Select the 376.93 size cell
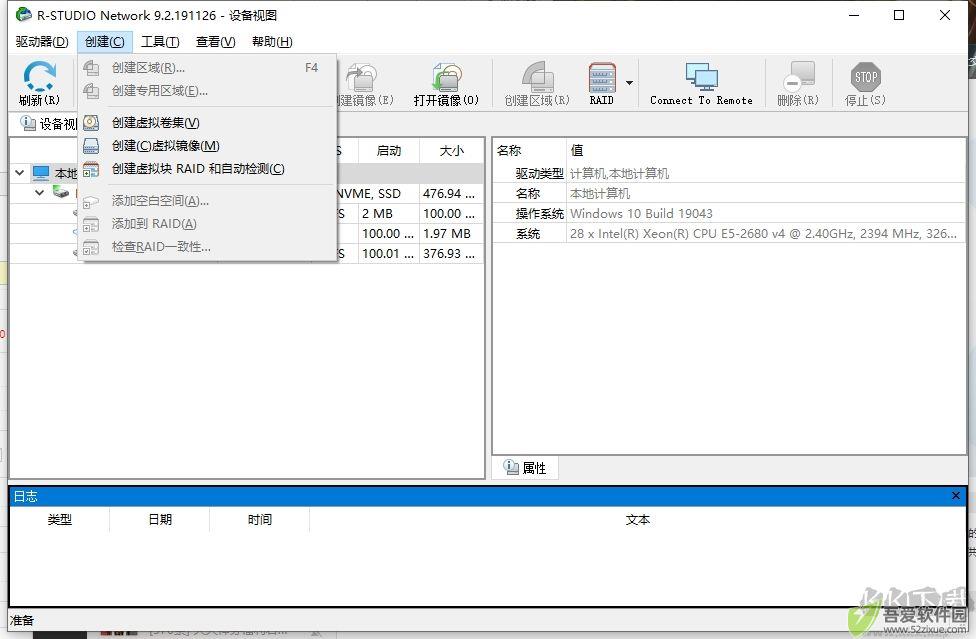This screenshot has width=976, height=639. [x=451, y=253]
